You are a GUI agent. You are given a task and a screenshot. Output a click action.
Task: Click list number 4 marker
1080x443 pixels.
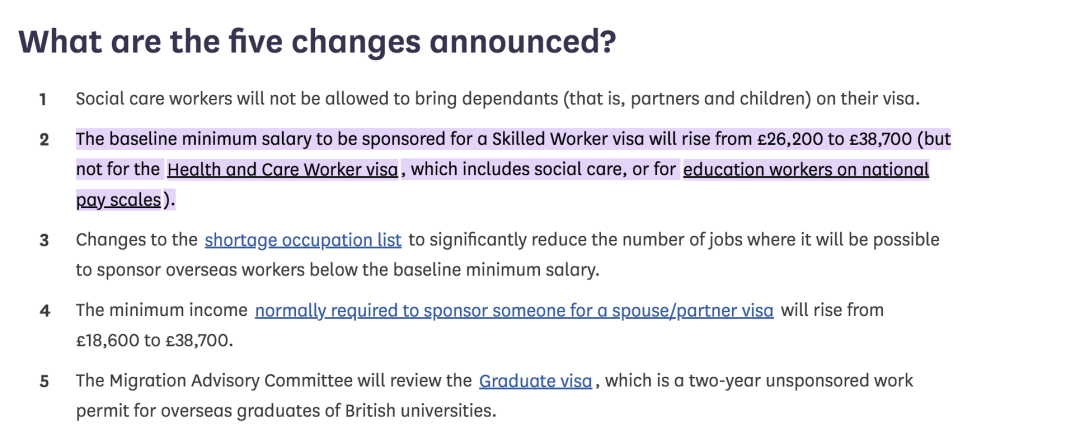point(44,311)
